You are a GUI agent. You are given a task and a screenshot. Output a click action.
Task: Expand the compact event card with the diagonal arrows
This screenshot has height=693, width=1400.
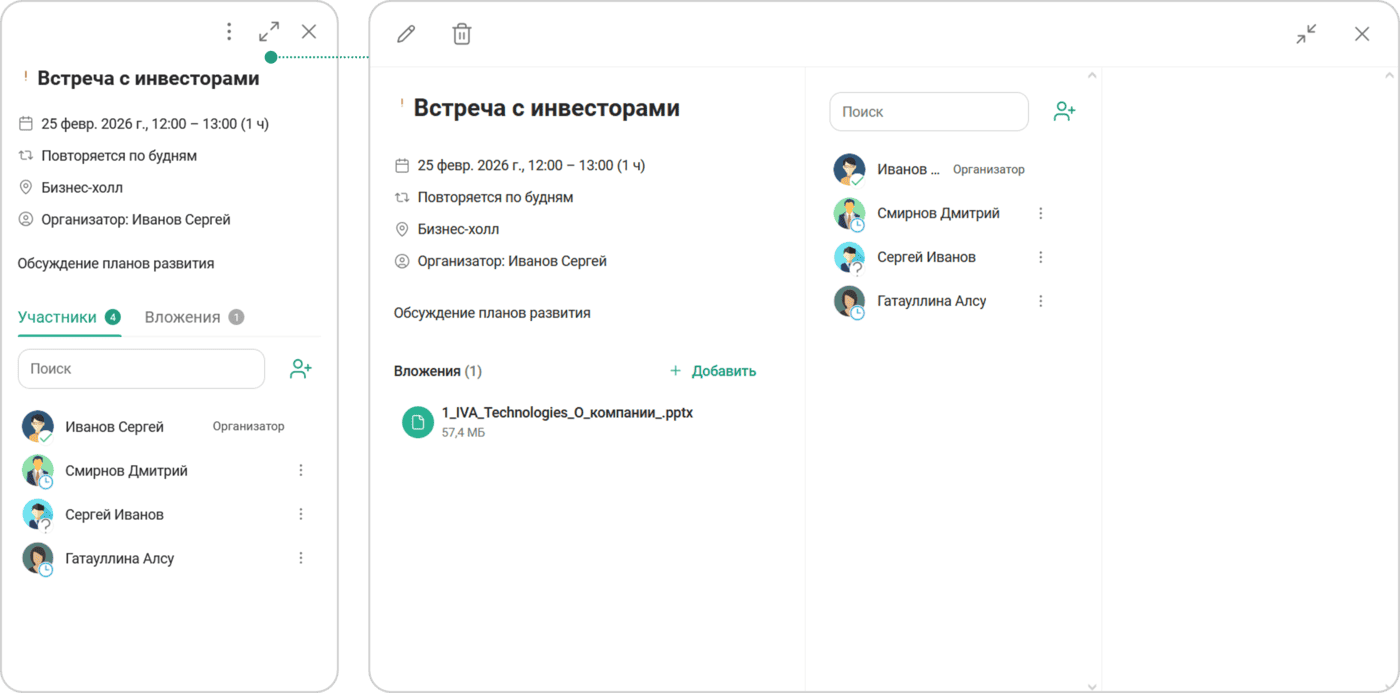click(x=268, y=31)
